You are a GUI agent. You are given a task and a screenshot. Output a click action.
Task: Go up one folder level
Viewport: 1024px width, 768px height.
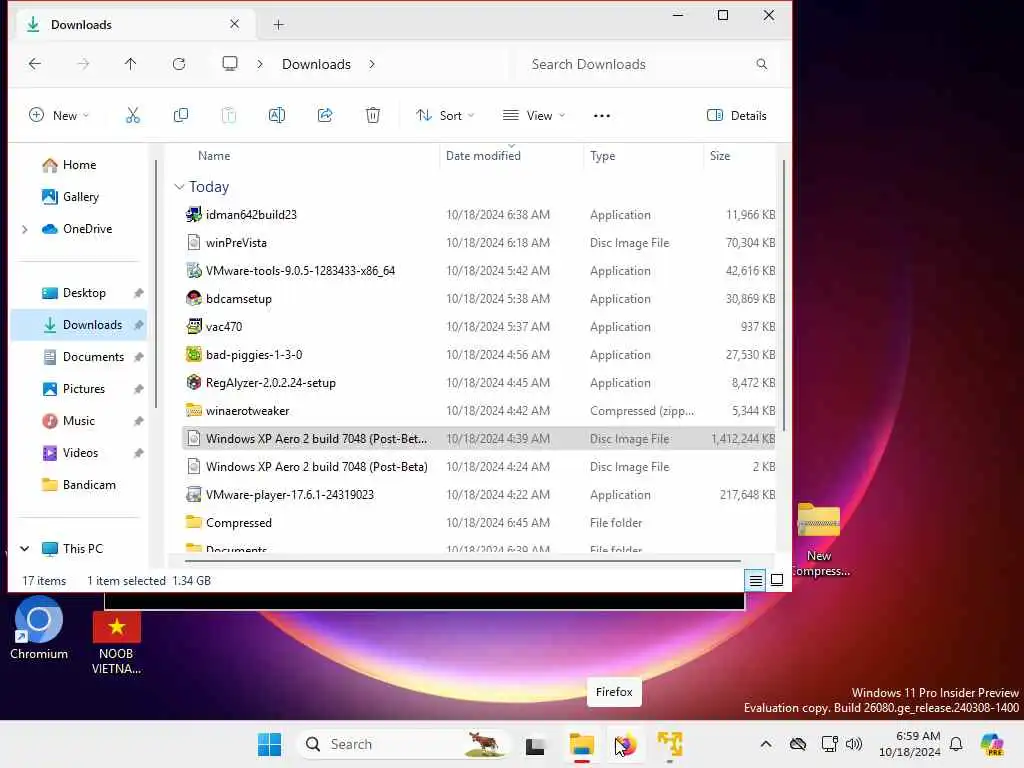[x=131, y=64]
